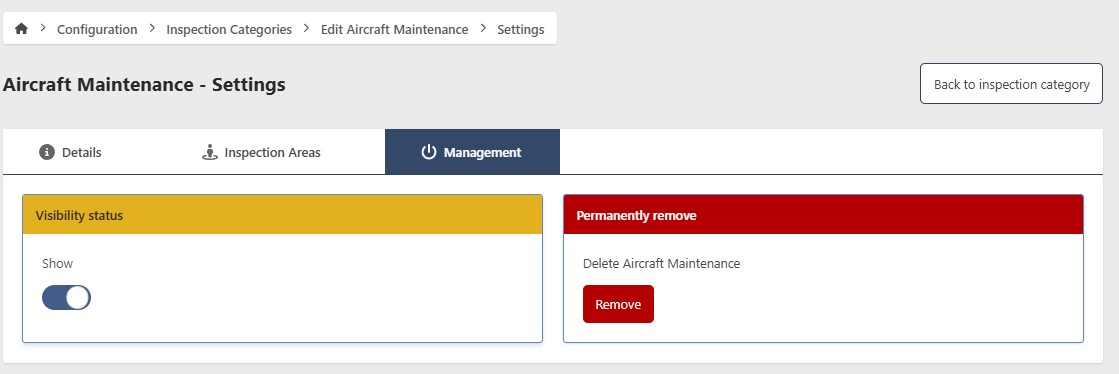Select the Management tab
Viewport: 1119px width, 374px height.
pyautogui.click(x=472, y=152)
